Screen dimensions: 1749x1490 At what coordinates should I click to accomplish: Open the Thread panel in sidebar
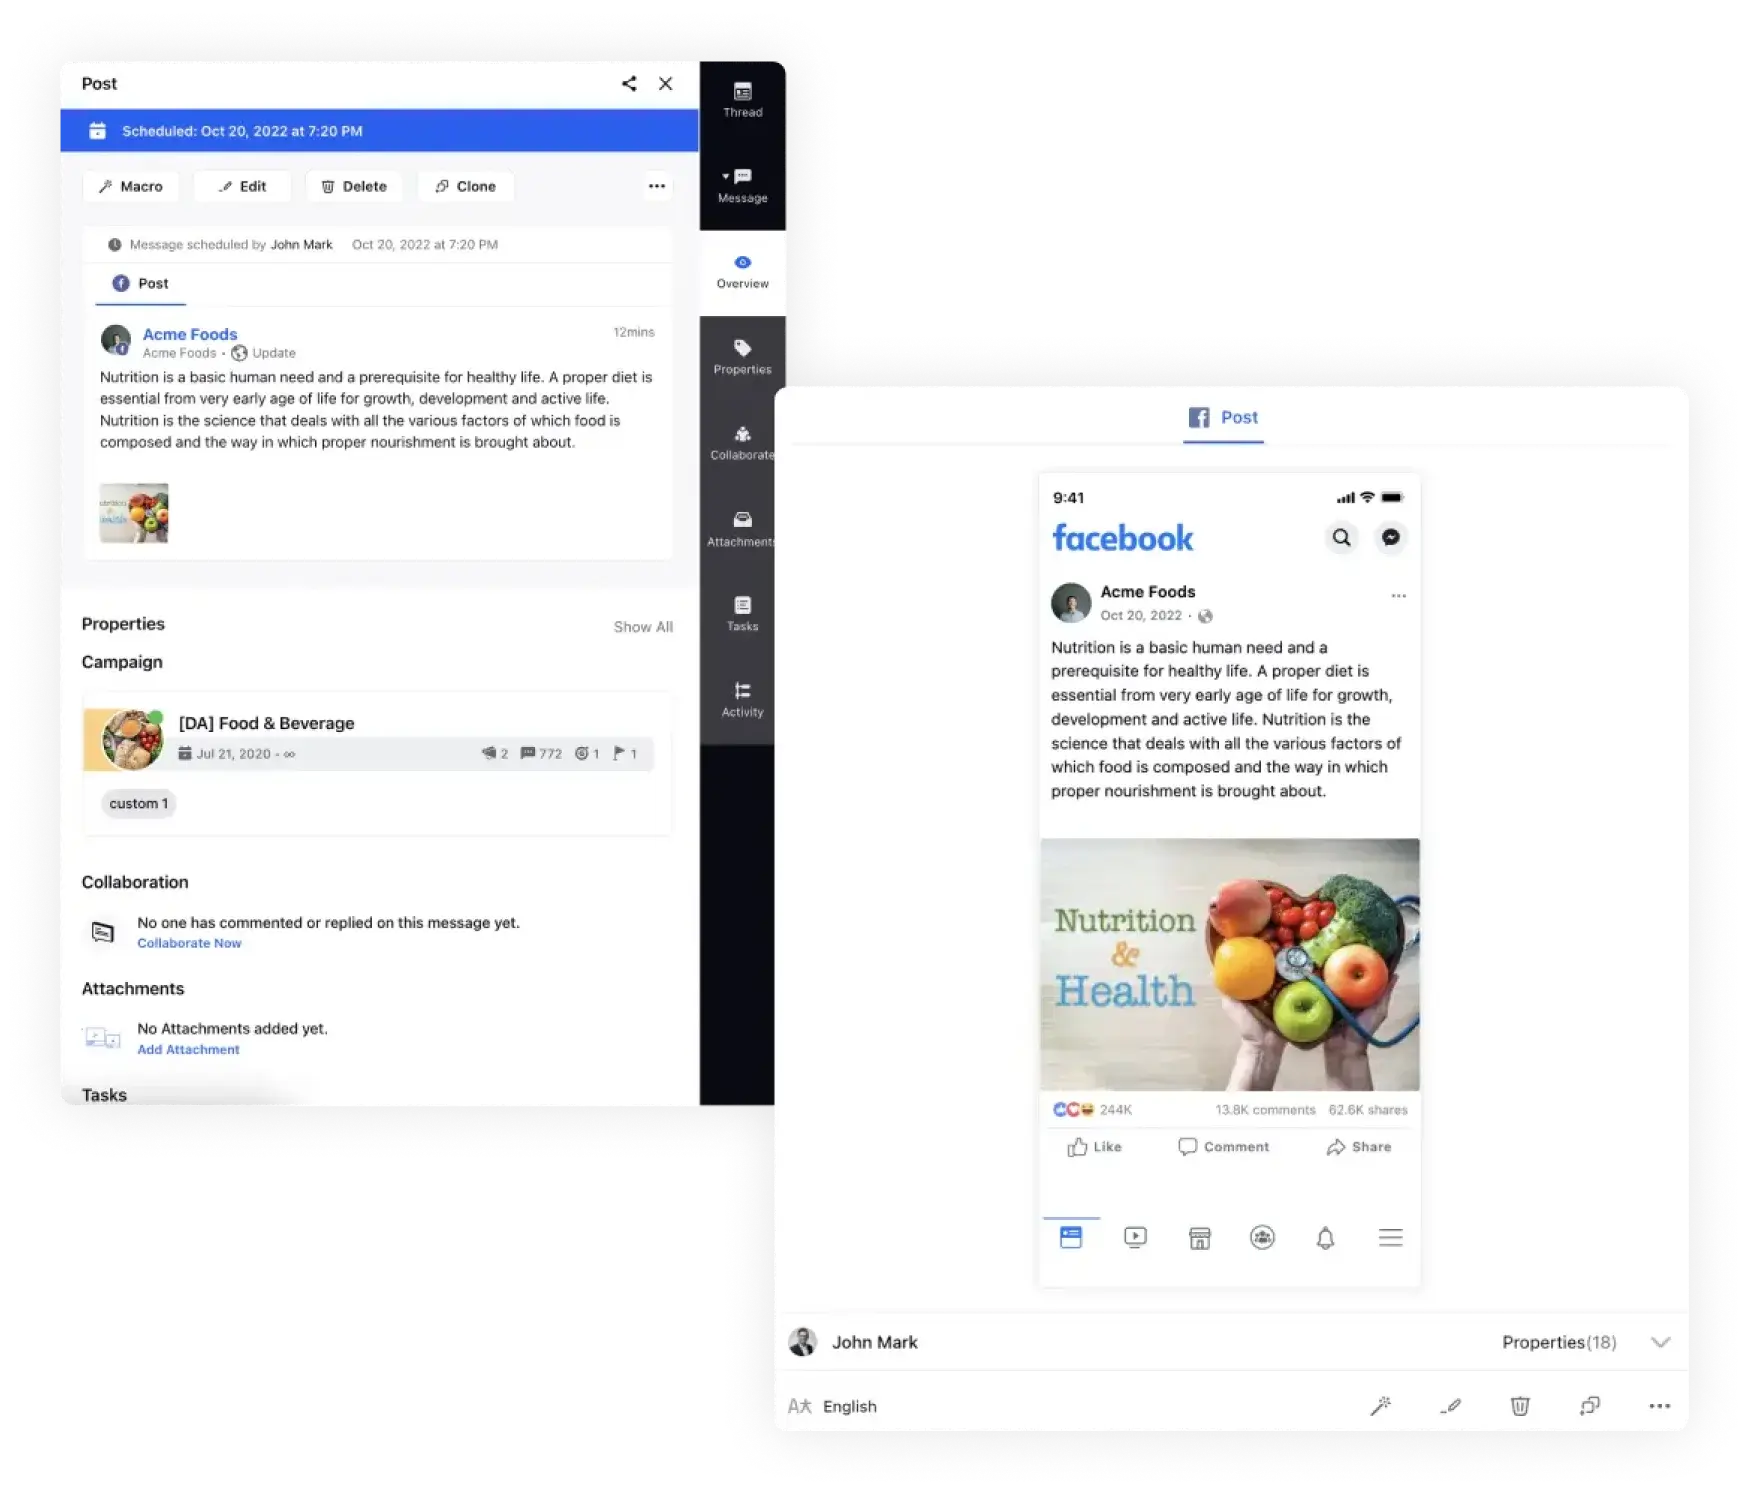coord(742,101)
